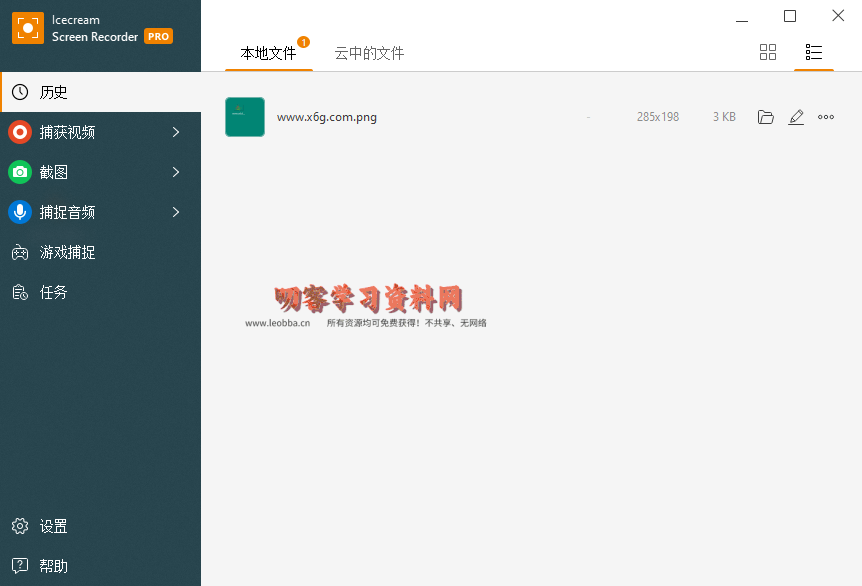
Task: Expand the 截图 submenu chevron
Action: click(176, 172)
